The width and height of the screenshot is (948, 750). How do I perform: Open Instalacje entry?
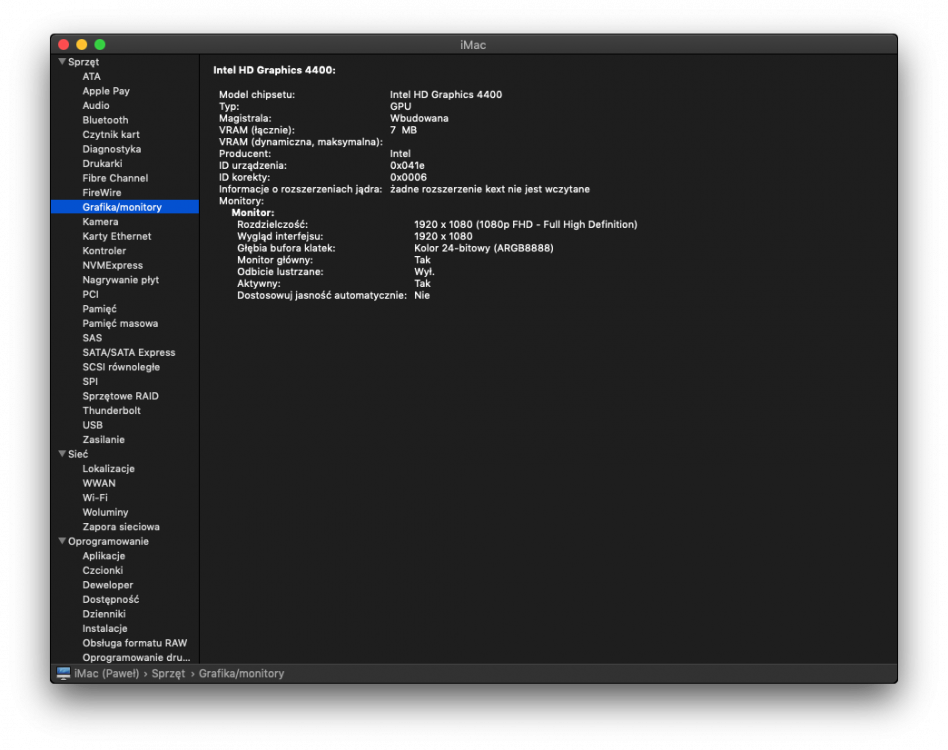click(x=105, y=628)
